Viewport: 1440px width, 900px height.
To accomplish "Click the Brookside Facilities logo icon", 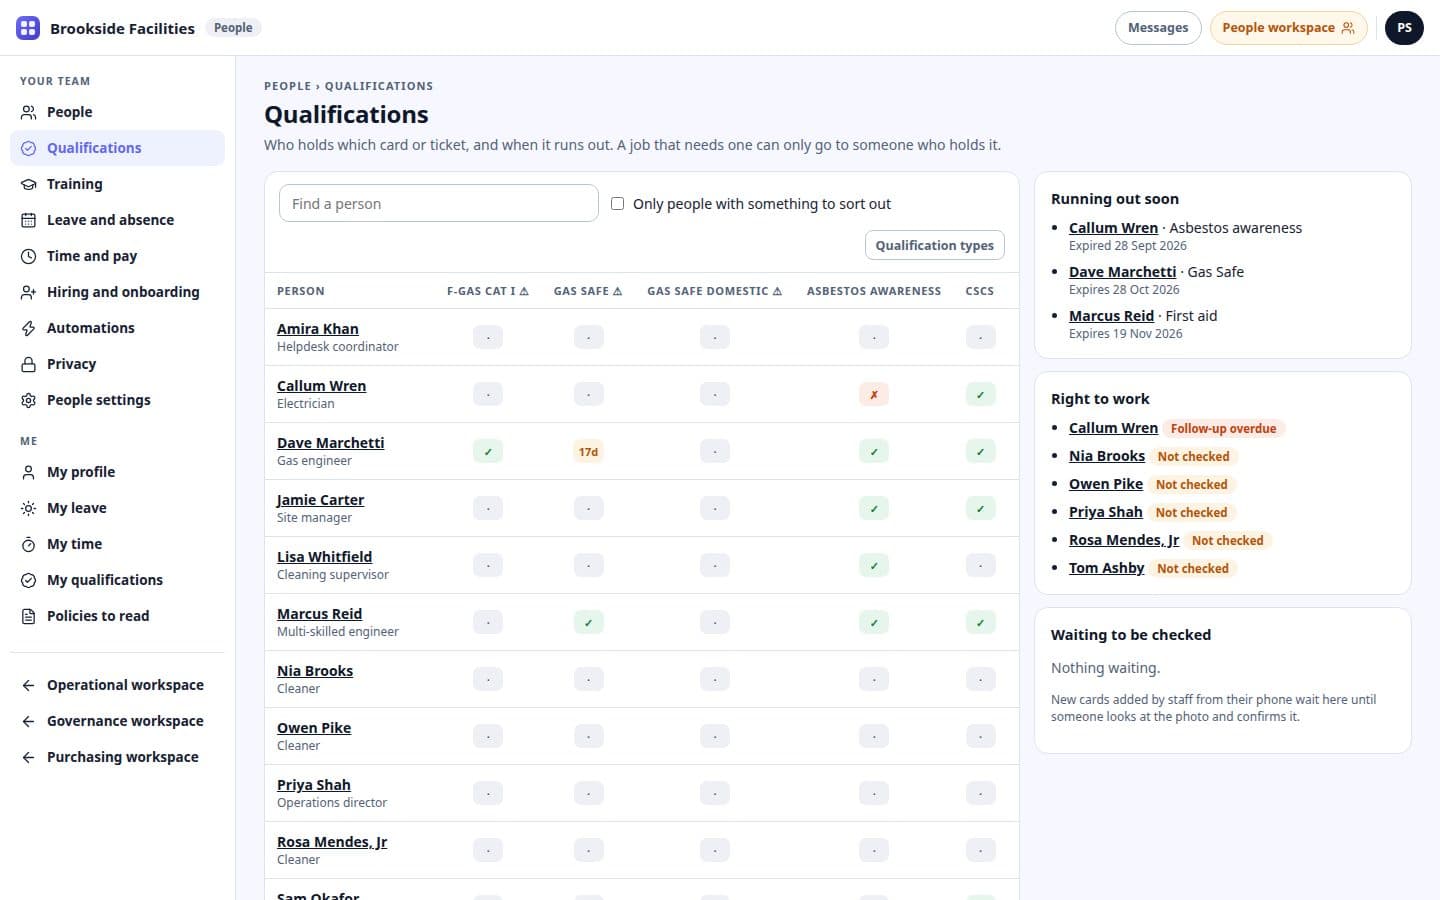I will [28, 28].
